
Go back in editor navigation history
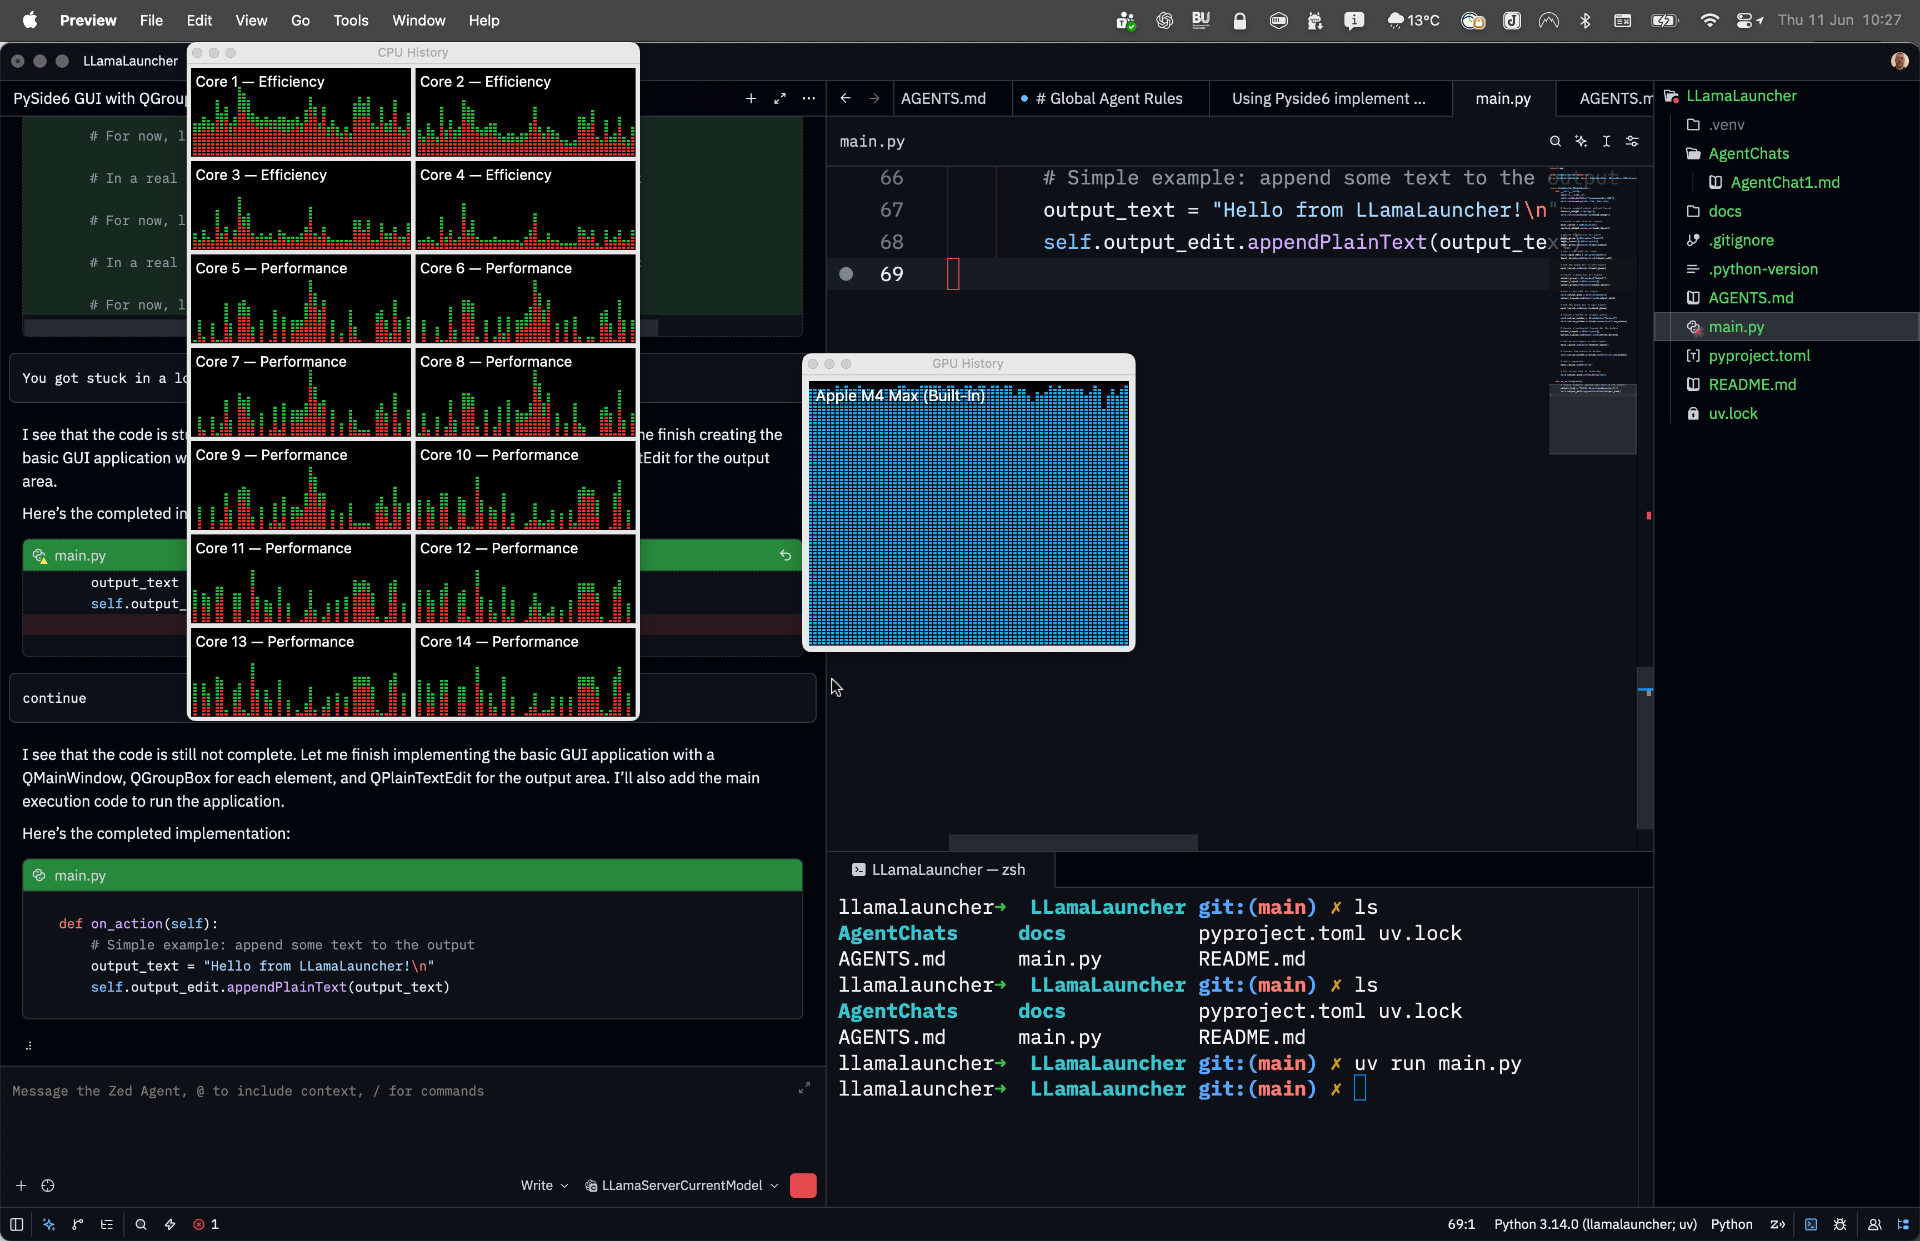coord(846,98)
